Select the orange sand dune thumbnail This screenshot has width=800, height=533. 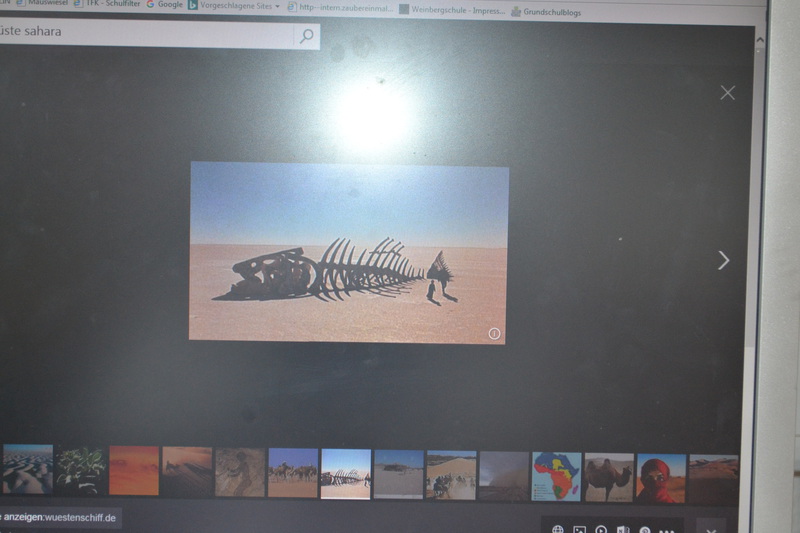pos(134,470)
